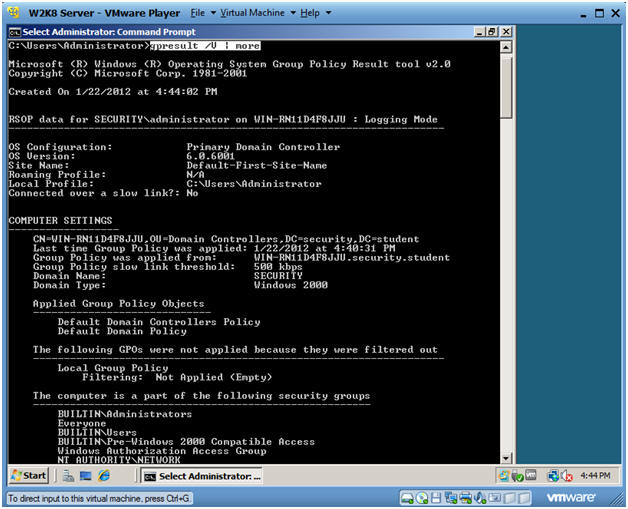This screenshot has width=628, height=509.
Task: Open the Virtual Machine menu
Action: coord(252,13)
